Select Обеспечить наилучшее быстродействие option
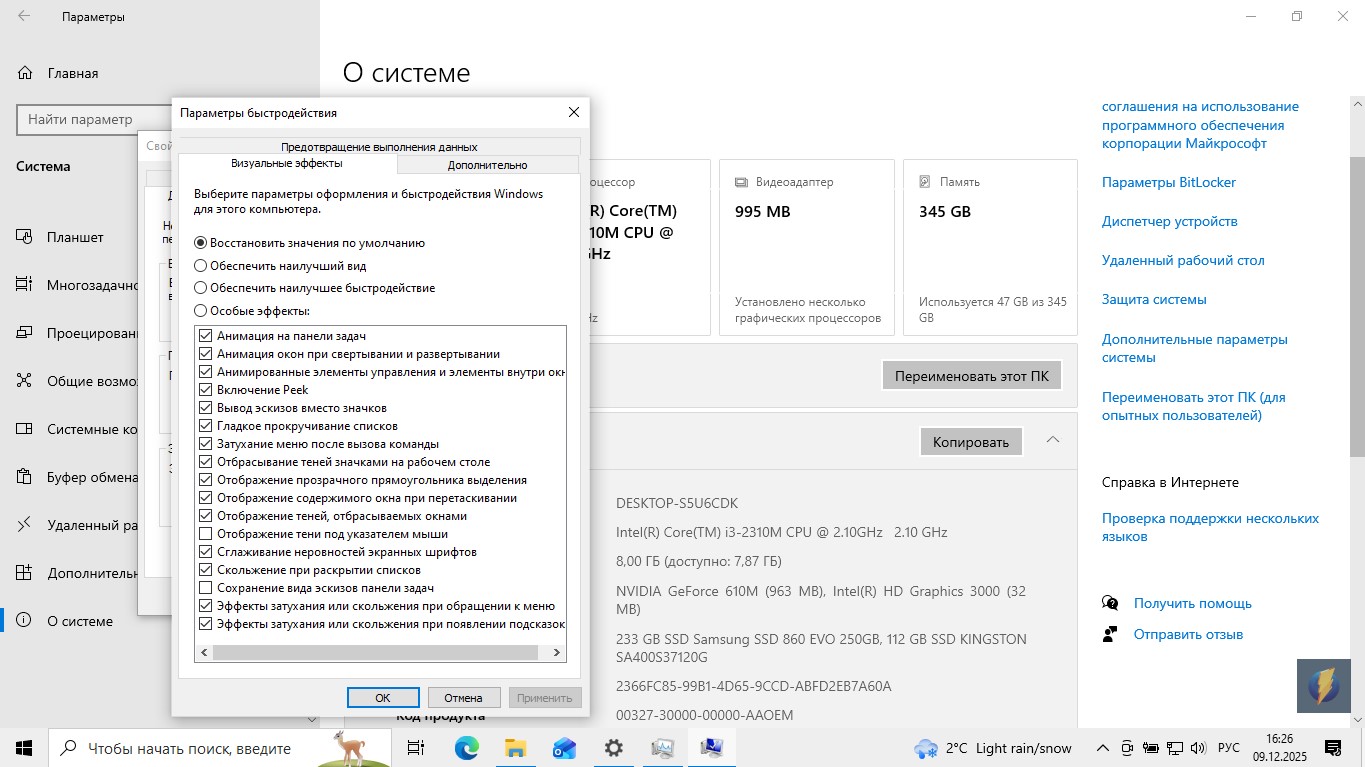Screen dimensions: 1365x767 tap(201, 288)
